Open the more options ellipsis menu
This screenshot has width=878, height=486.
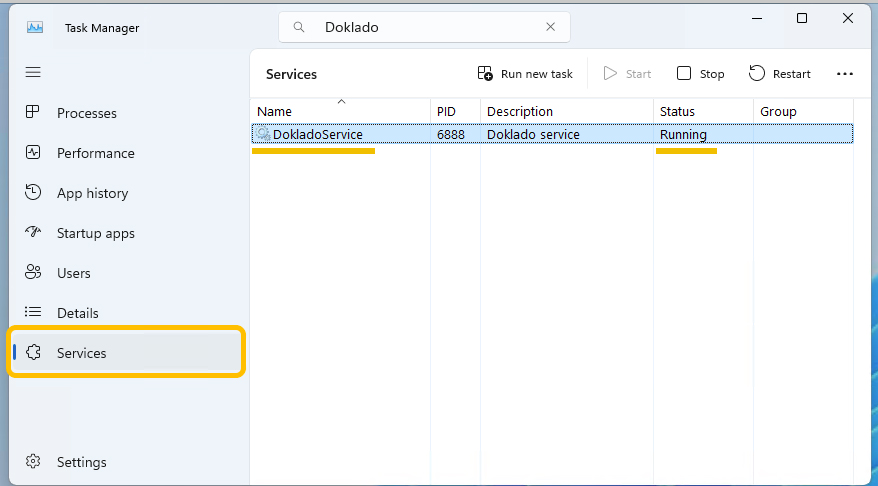pos(844,73)
